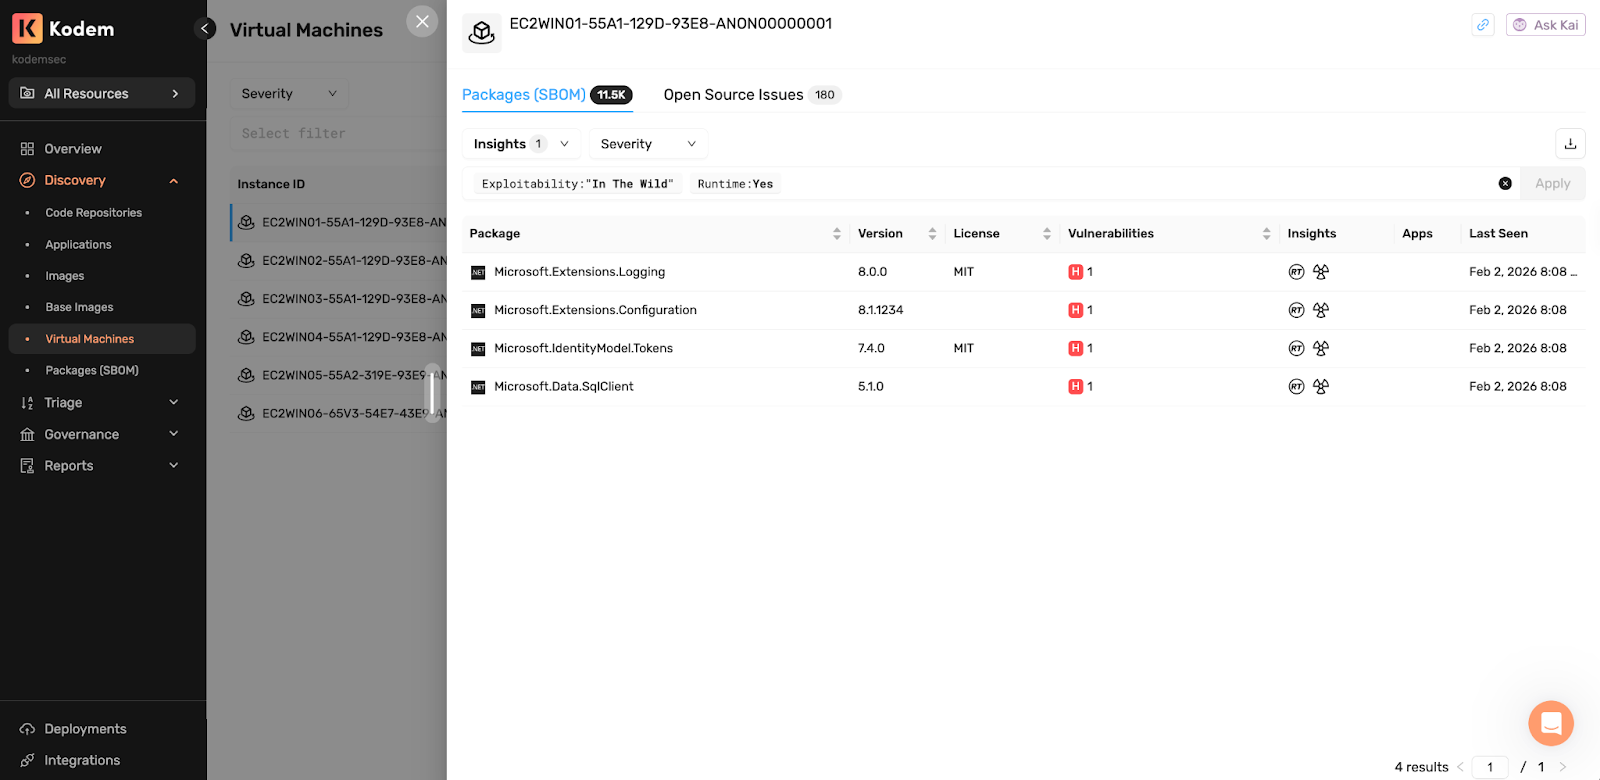Click runtime insight icon for Microsoft.Extensions.Logging
This screenshot has height=780, width=1600.
(x=1296, y=272)
